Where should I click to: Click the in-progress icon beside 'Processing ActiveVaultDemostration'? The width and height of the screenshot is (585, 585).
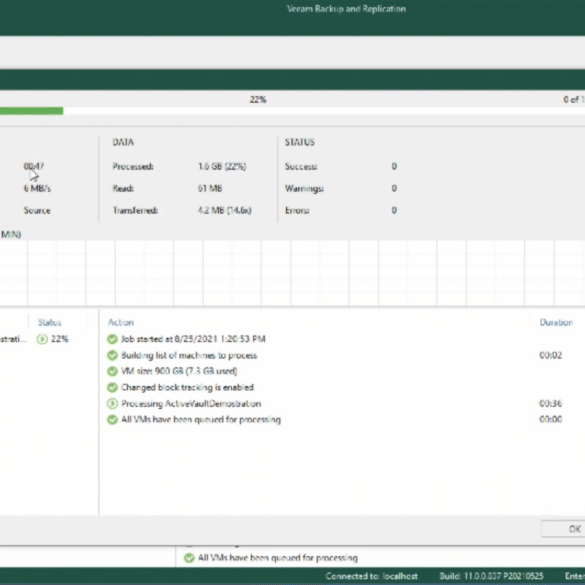coord(112,403)
